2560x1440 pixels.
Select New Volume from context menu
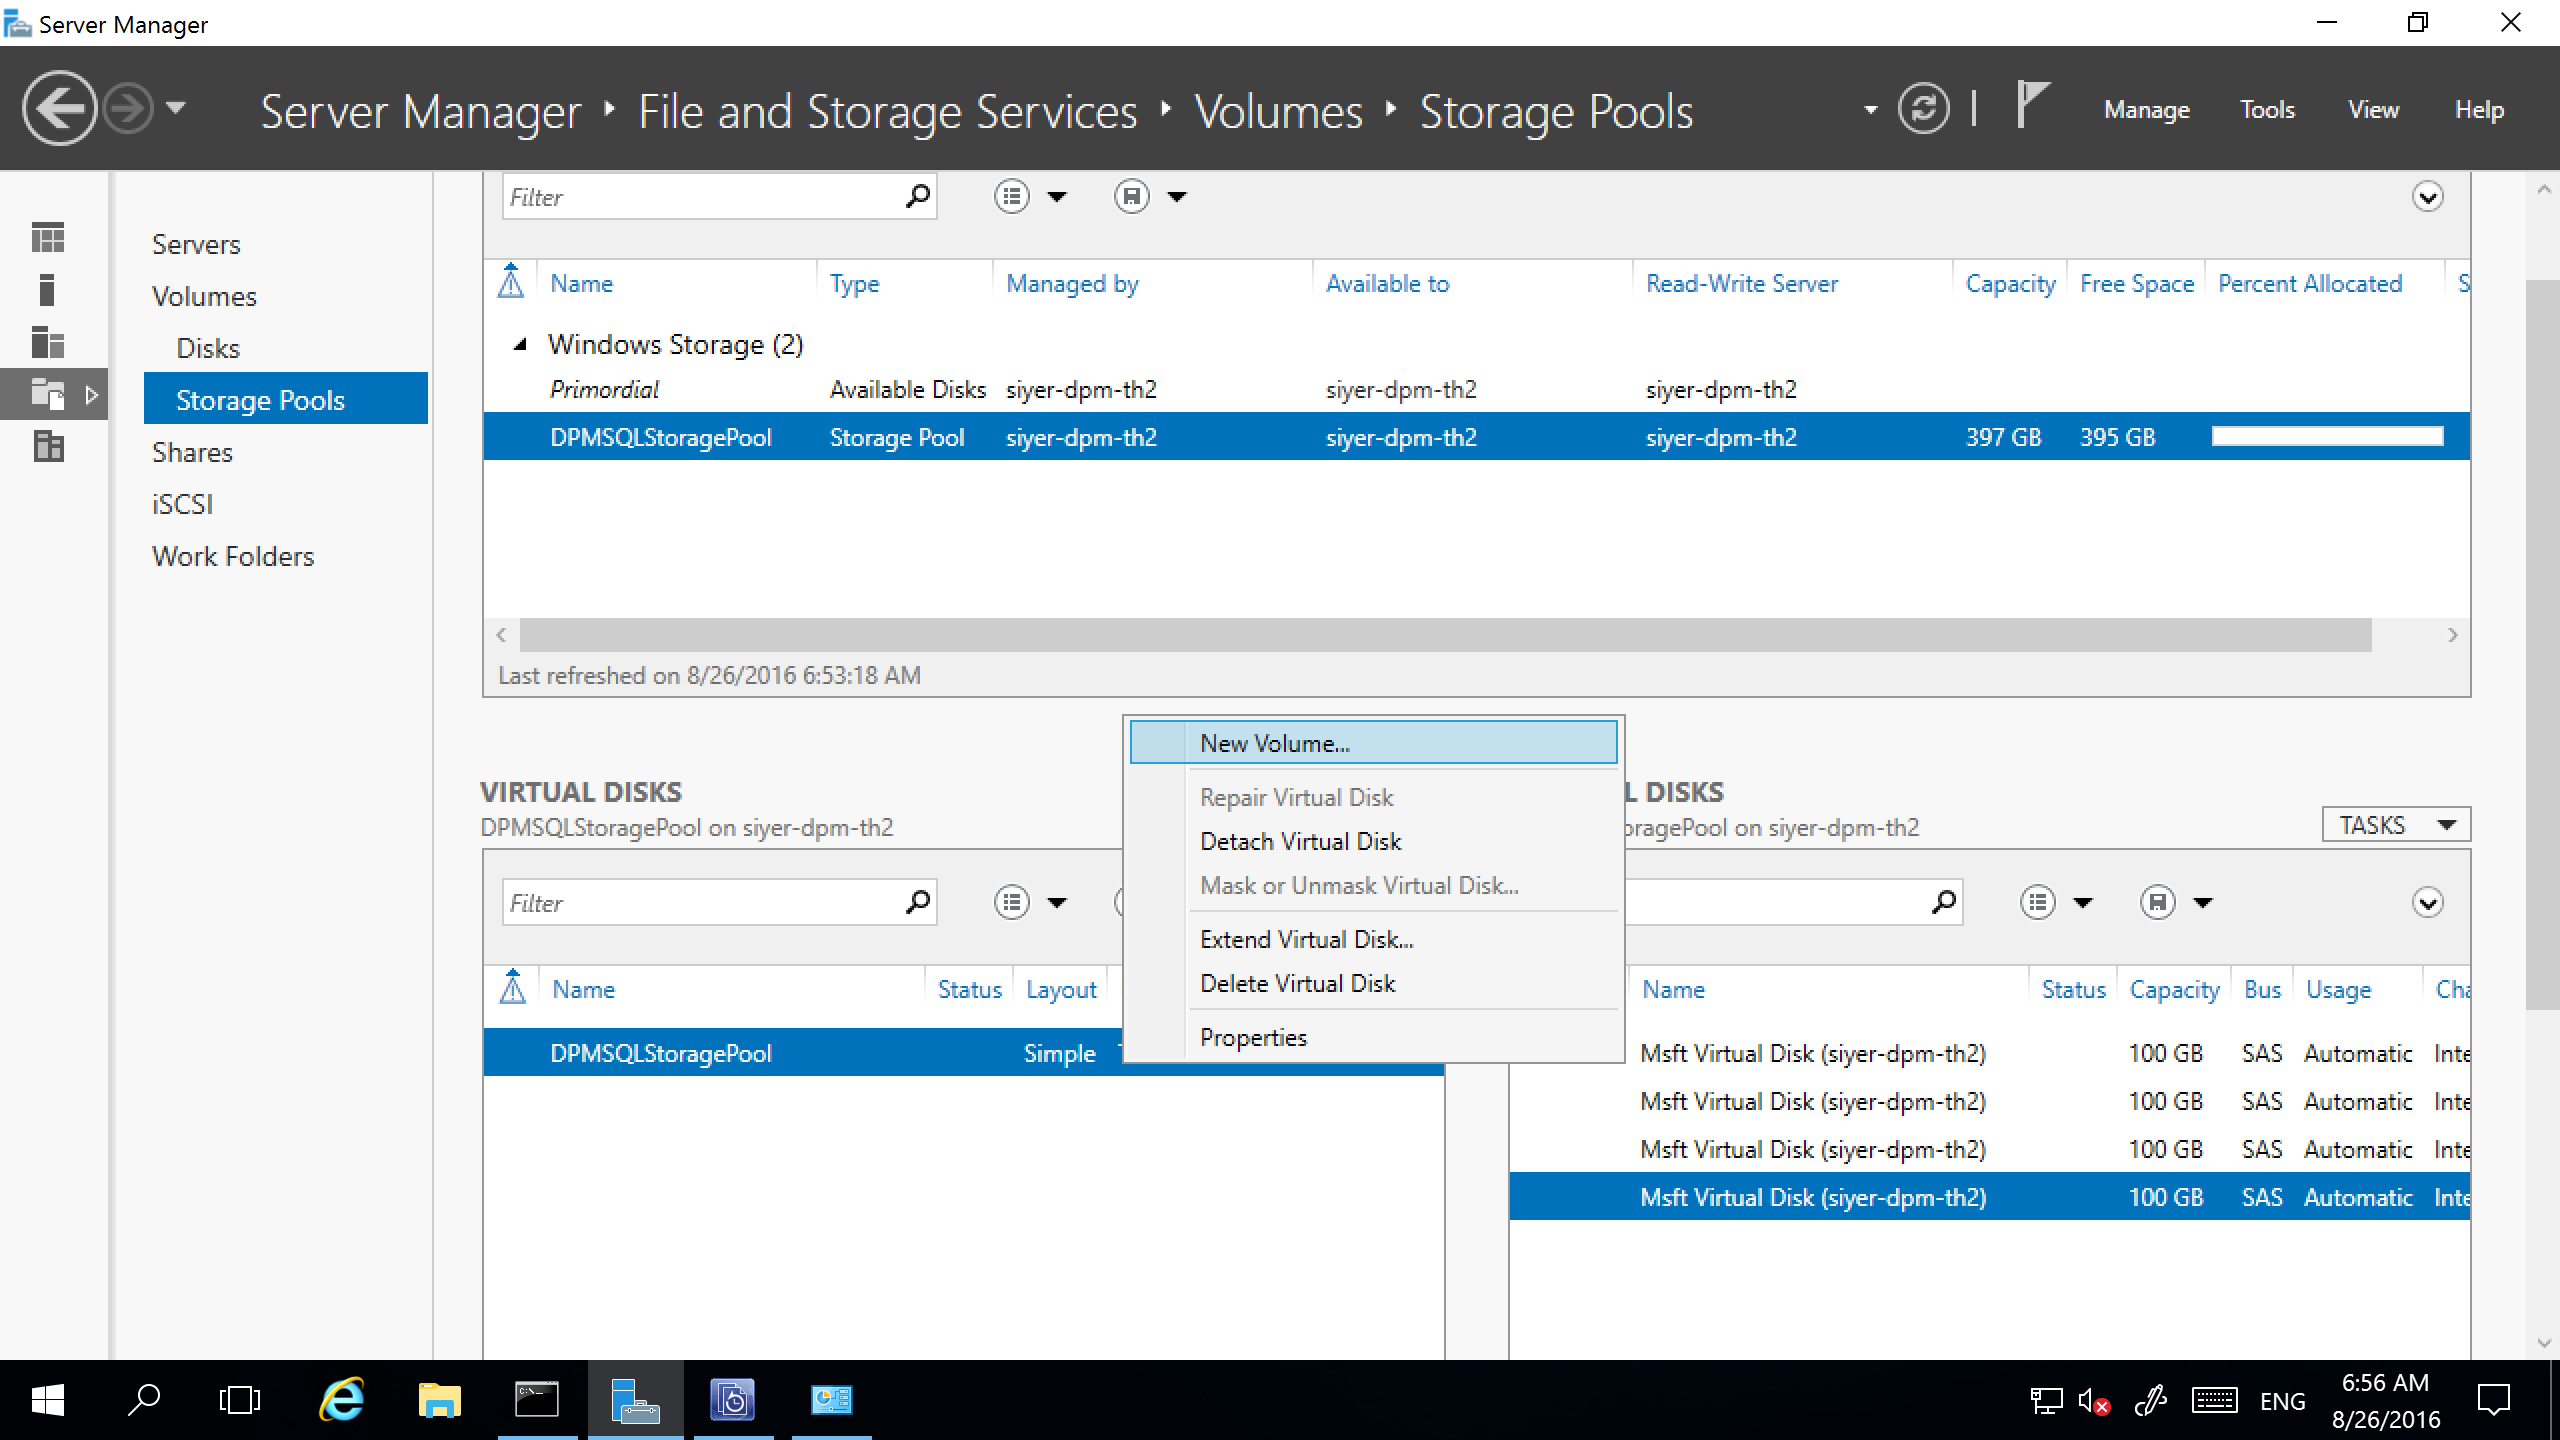tap(1273, 742)
